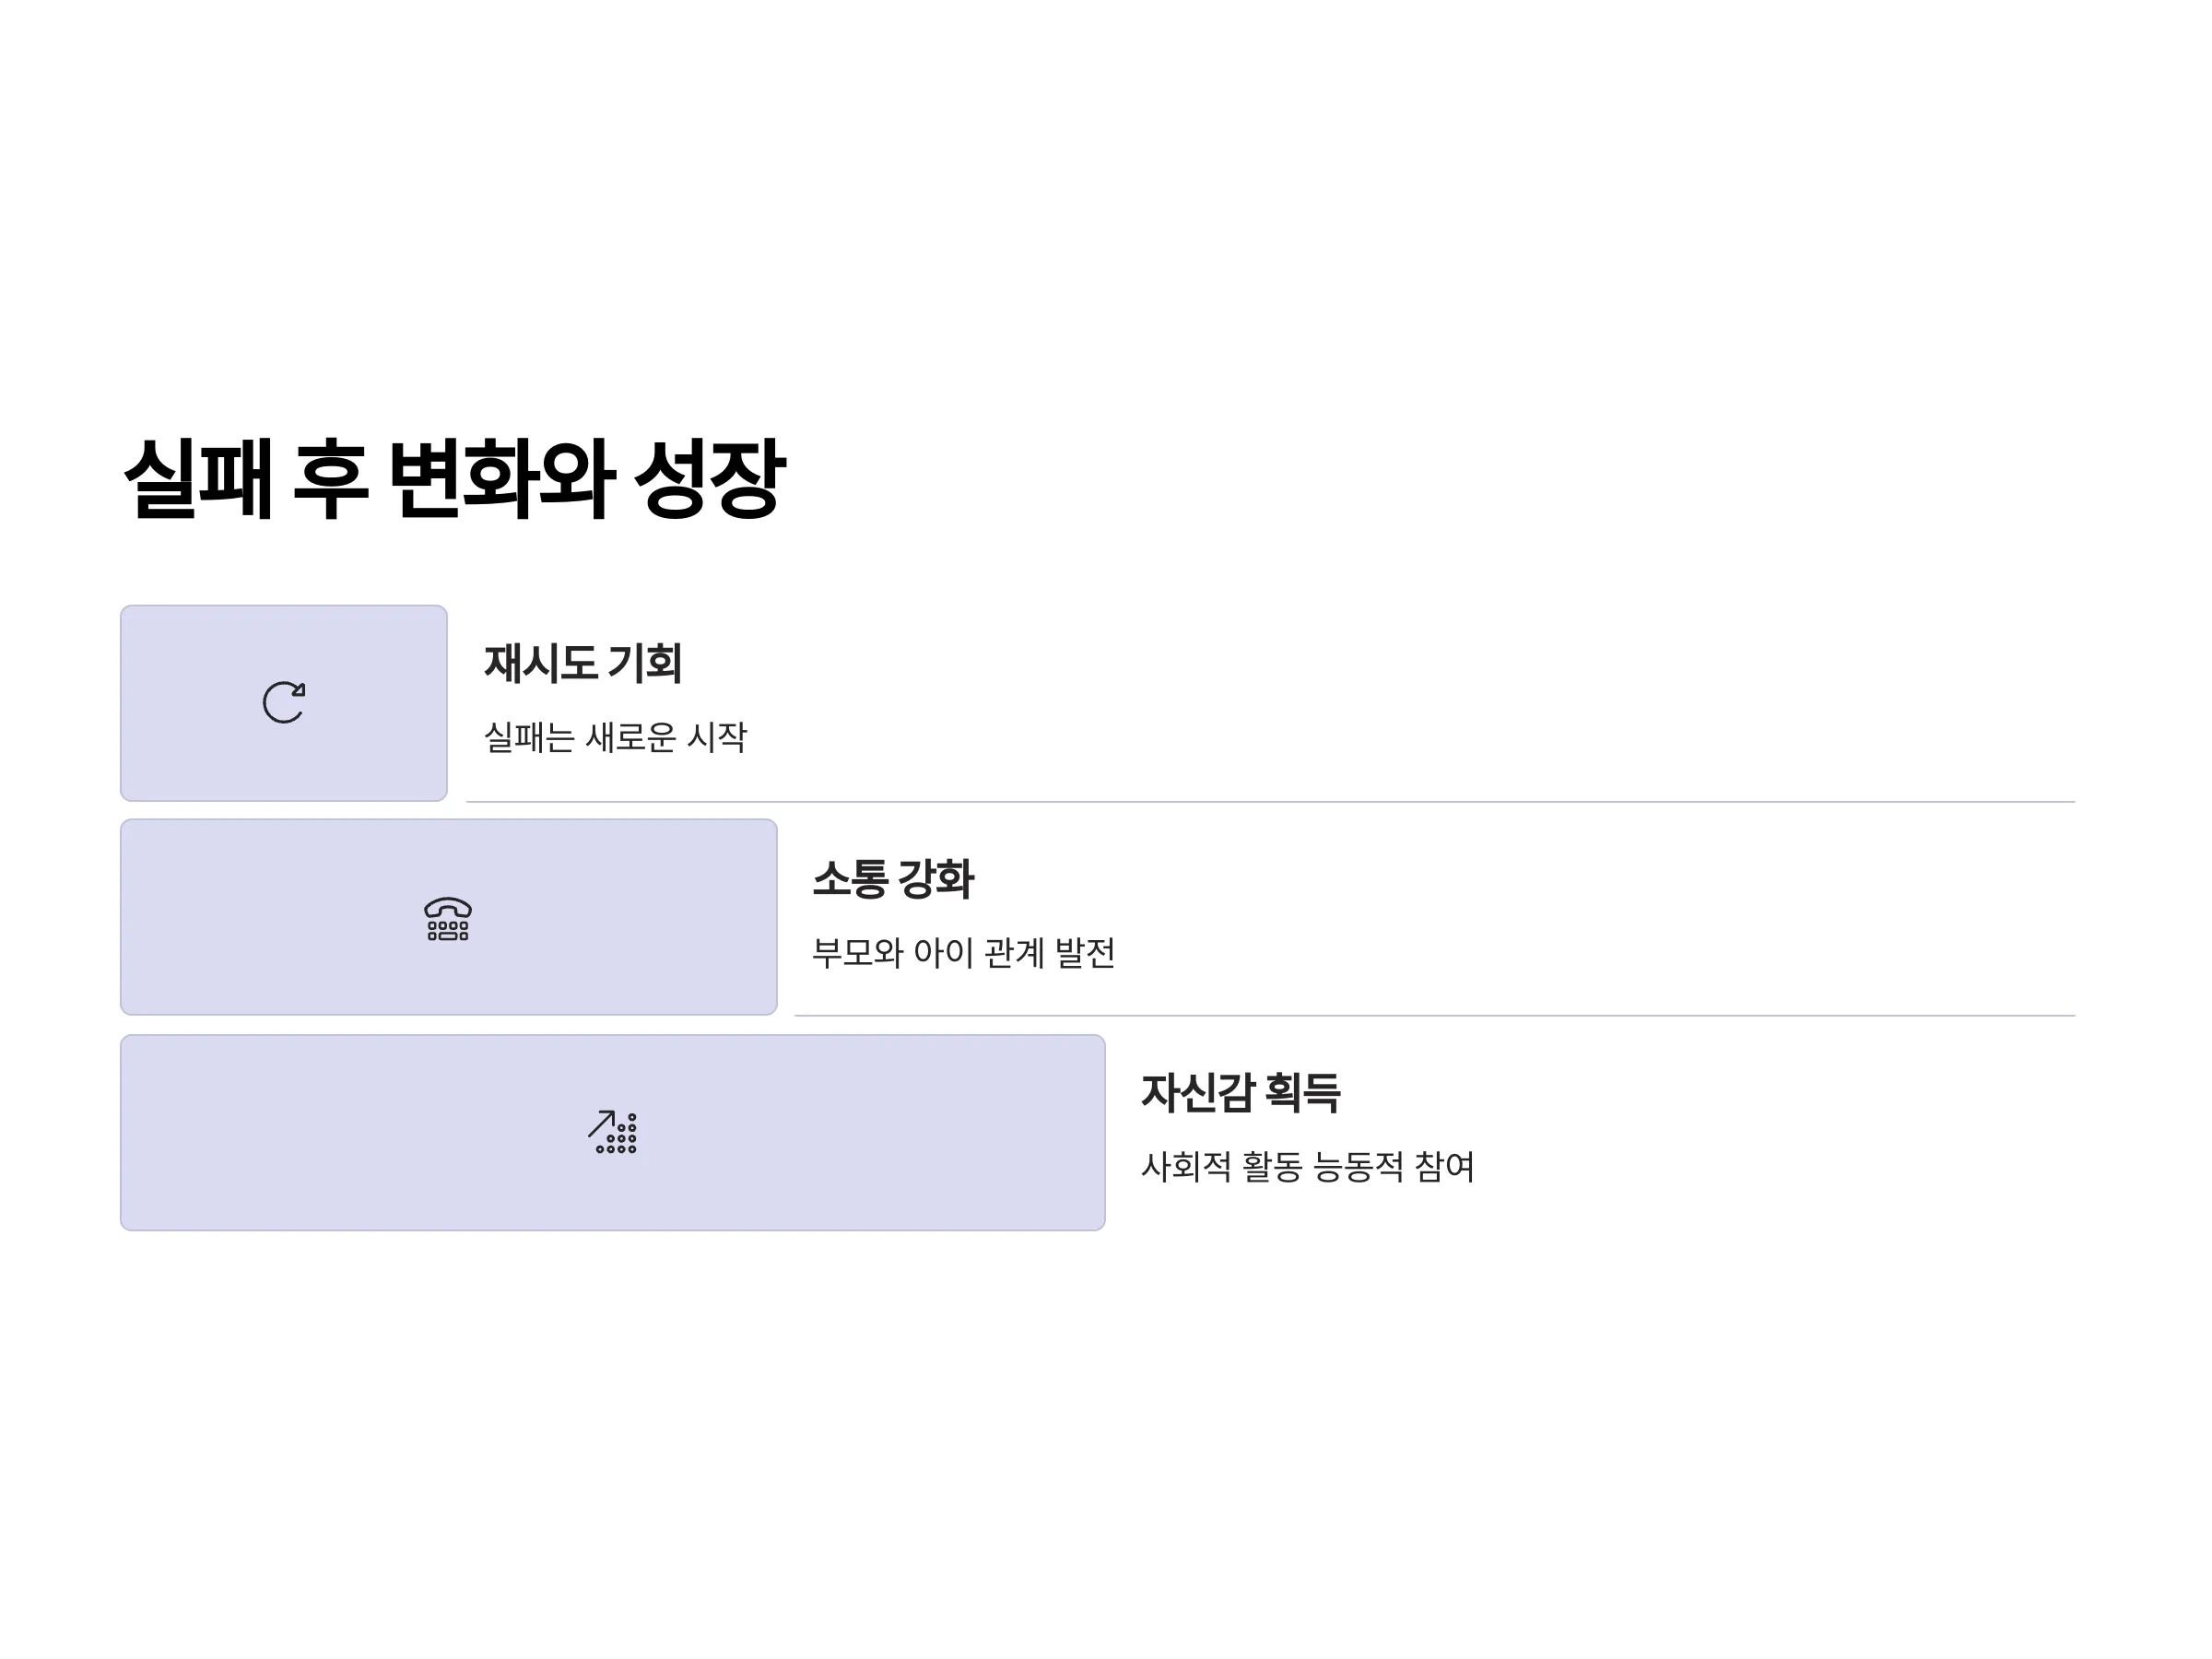Select the widest lavender box, right of its icon
Viewport: 2212px width, 1659px height.
(870, 1132)
